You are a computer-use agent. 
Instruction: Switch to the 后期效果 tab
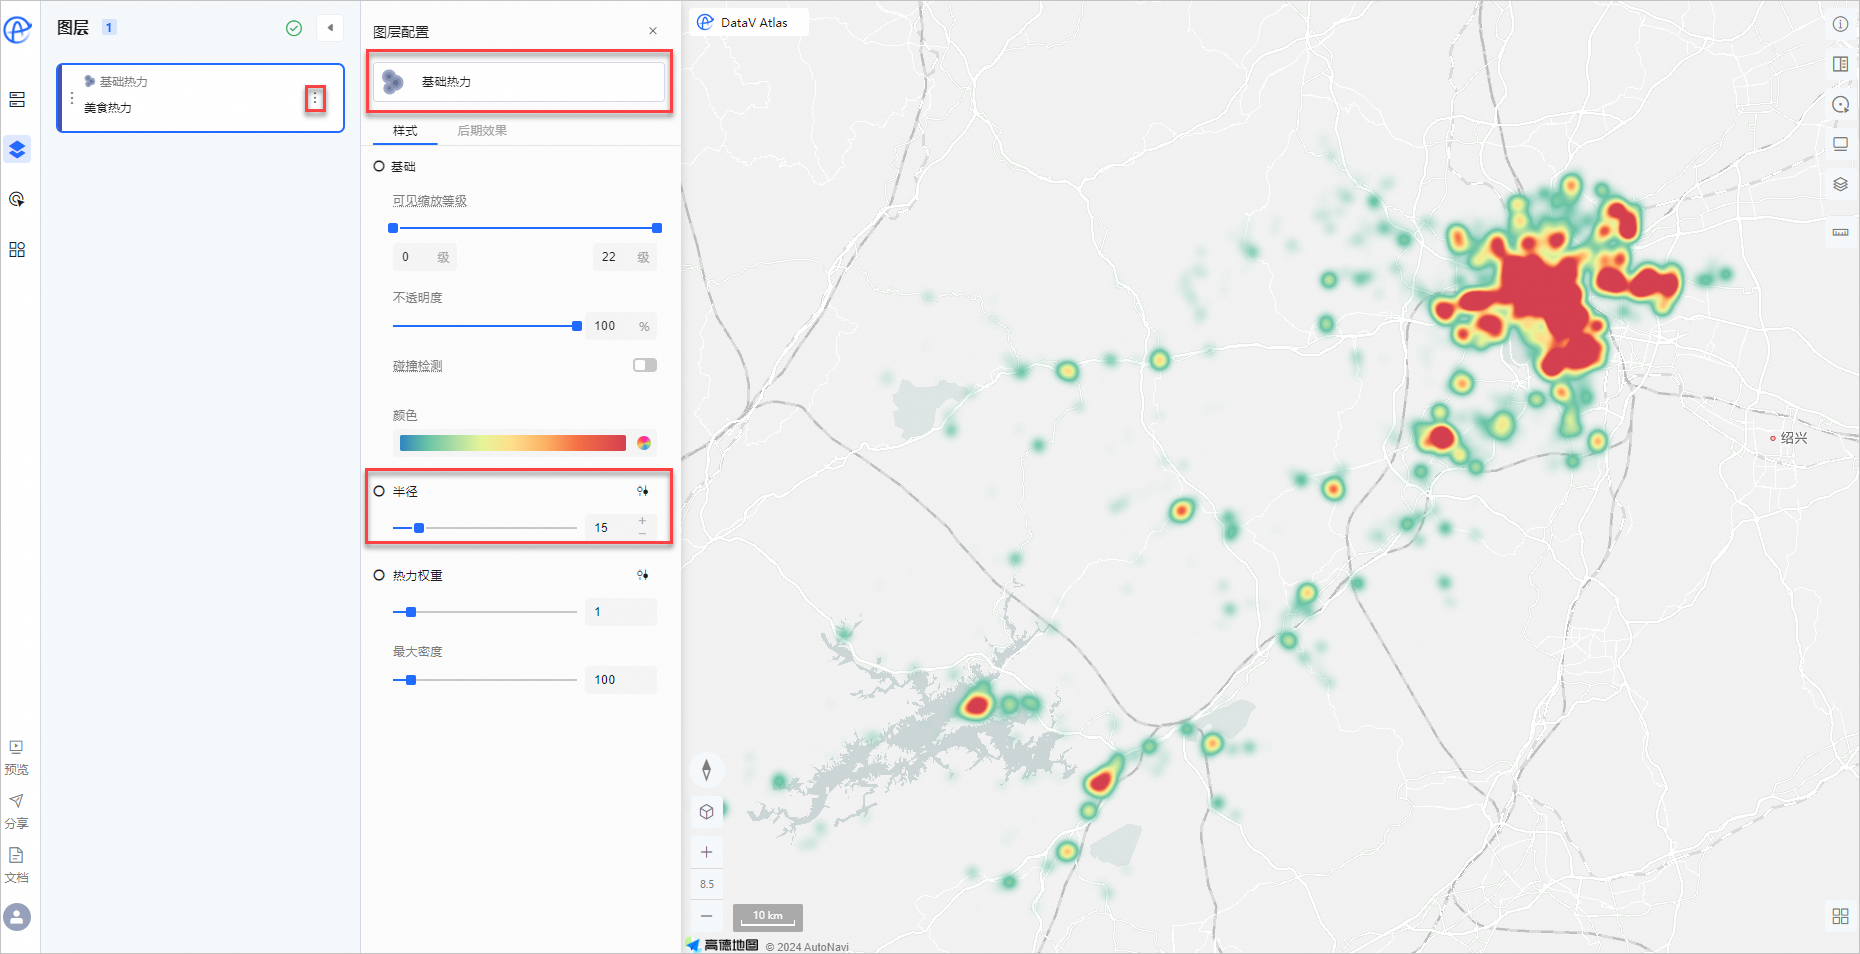(x=482, y=131)
